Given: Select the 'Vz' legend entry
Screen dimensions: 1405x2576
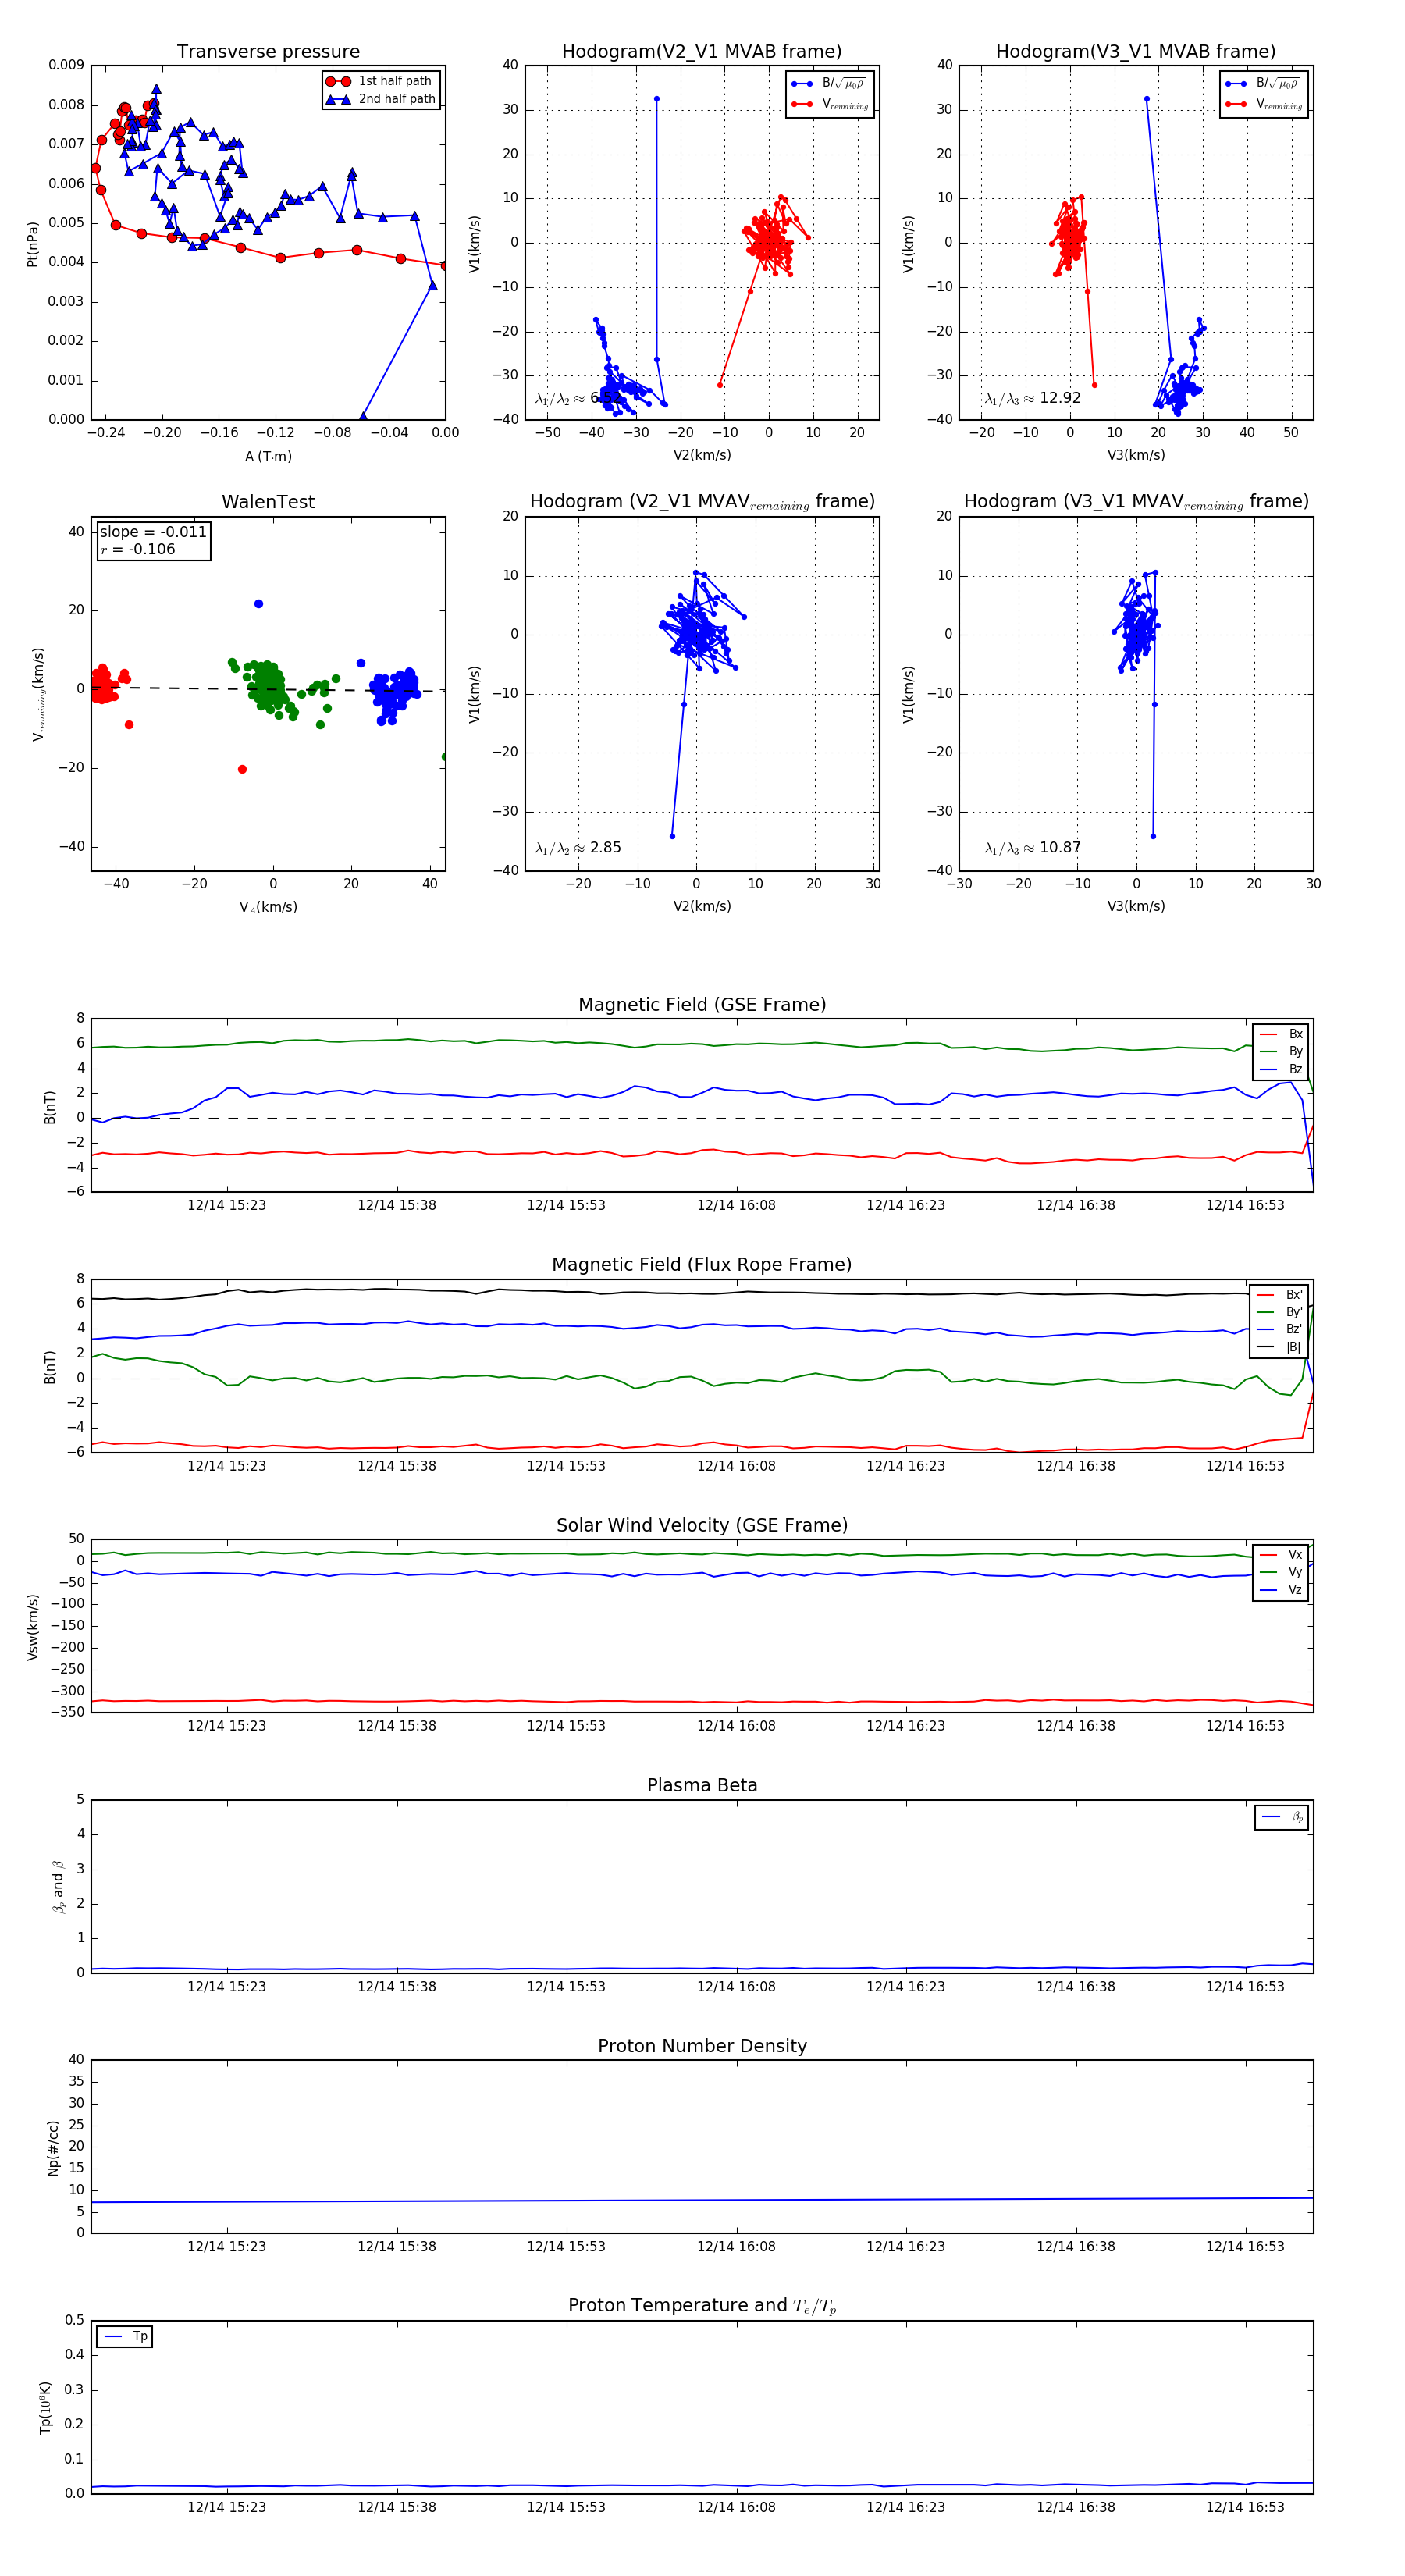Looking at the screenshot, I should [1281, 1590].
